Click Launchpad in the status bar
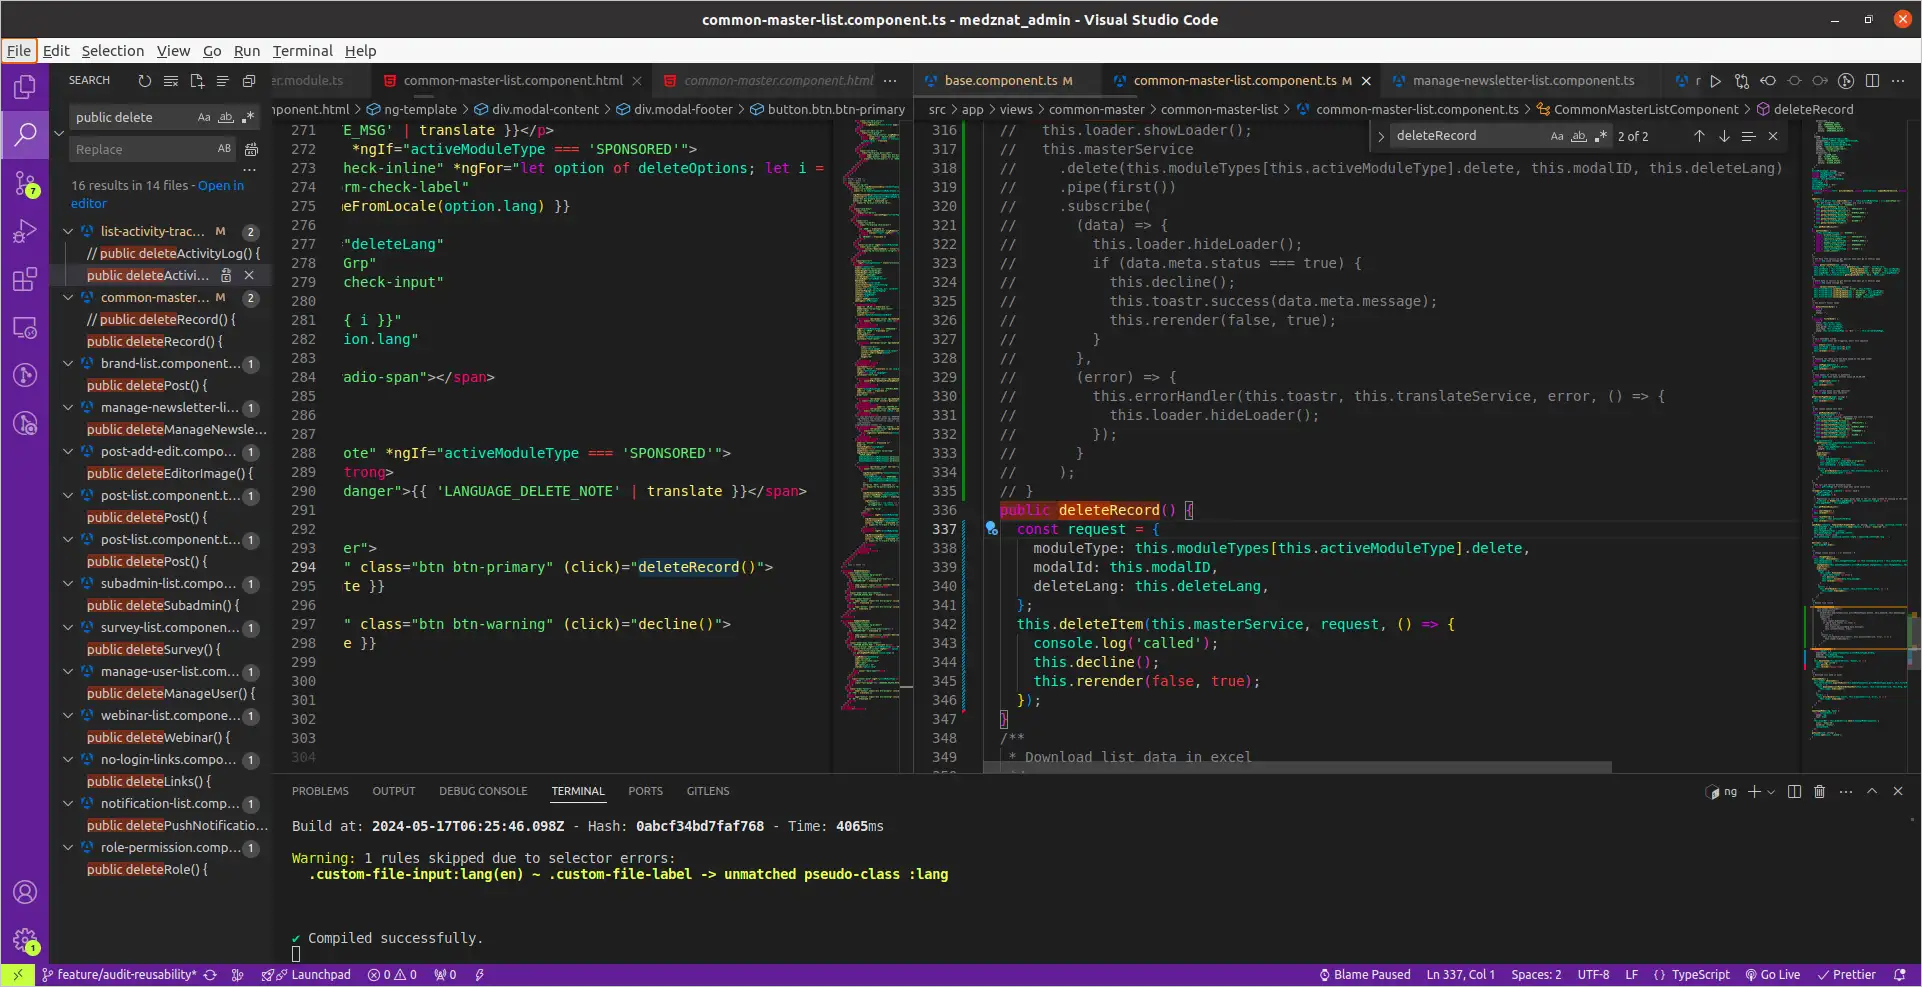Image resolution: width=1922 pixels, height=987 pixels. (306, 975)
